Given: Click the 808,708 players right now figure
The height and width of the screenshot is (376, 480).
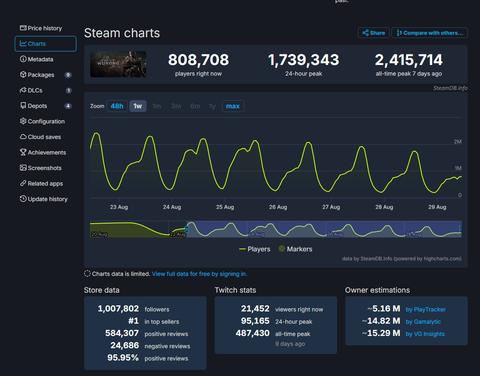Looking at the screenshot, I should click(x=198, y=60).
